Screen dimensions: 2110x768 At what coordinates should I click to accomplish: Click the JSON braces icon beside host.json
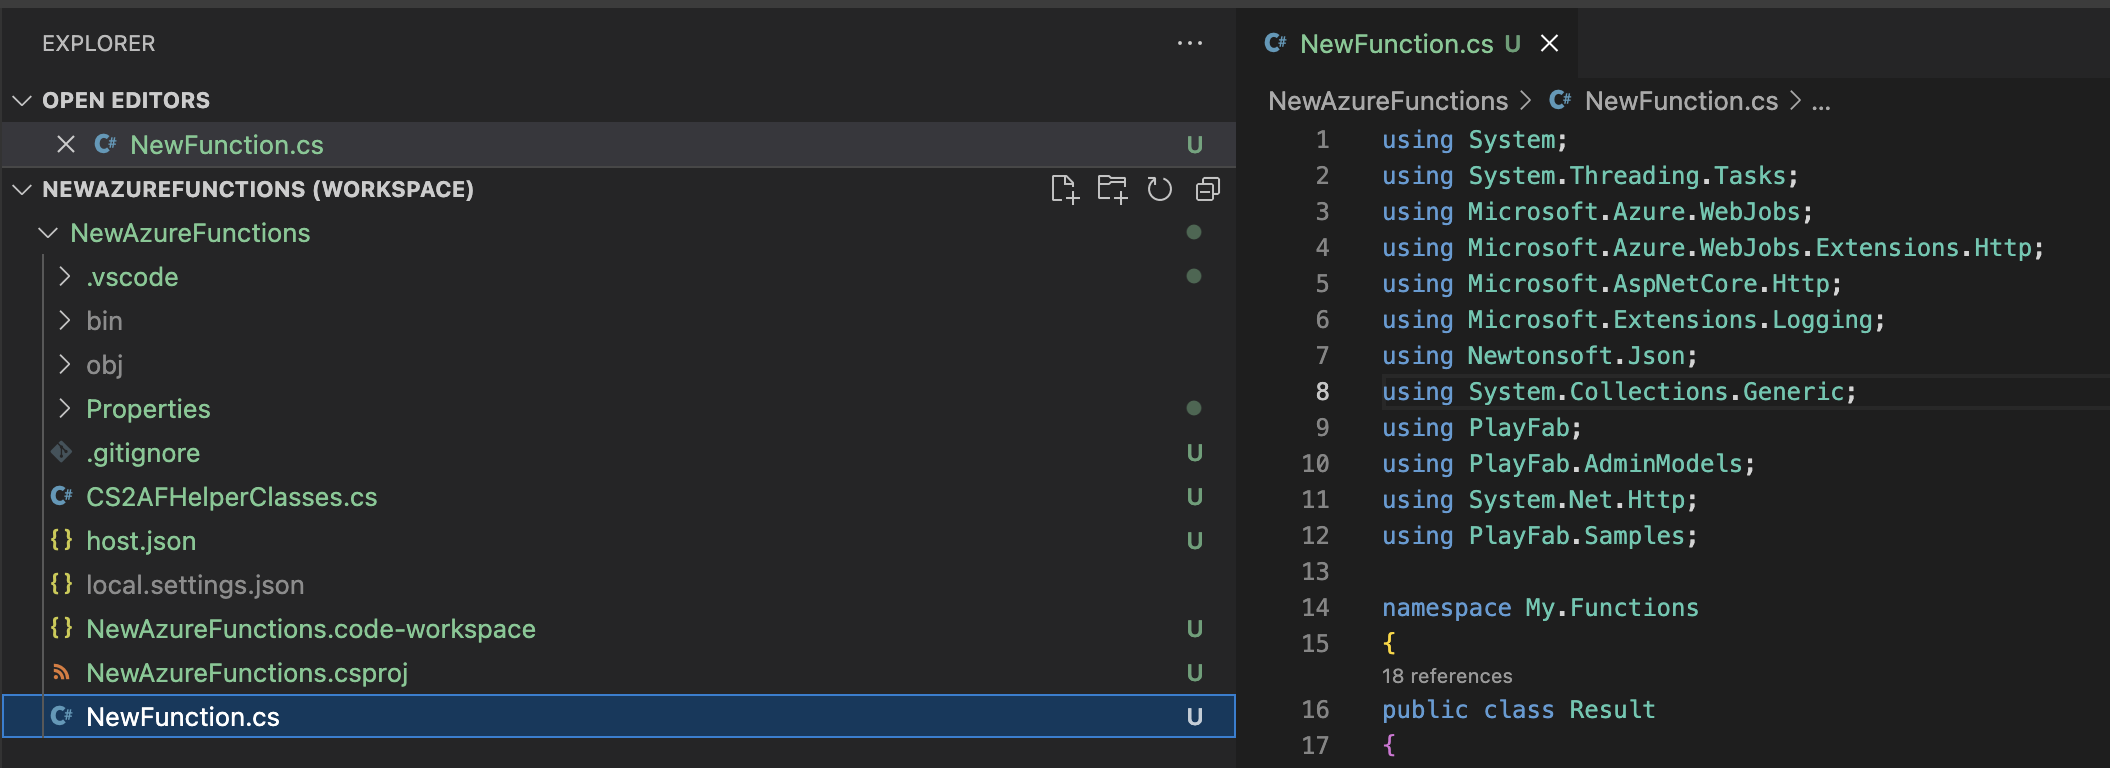click(61, 540)
